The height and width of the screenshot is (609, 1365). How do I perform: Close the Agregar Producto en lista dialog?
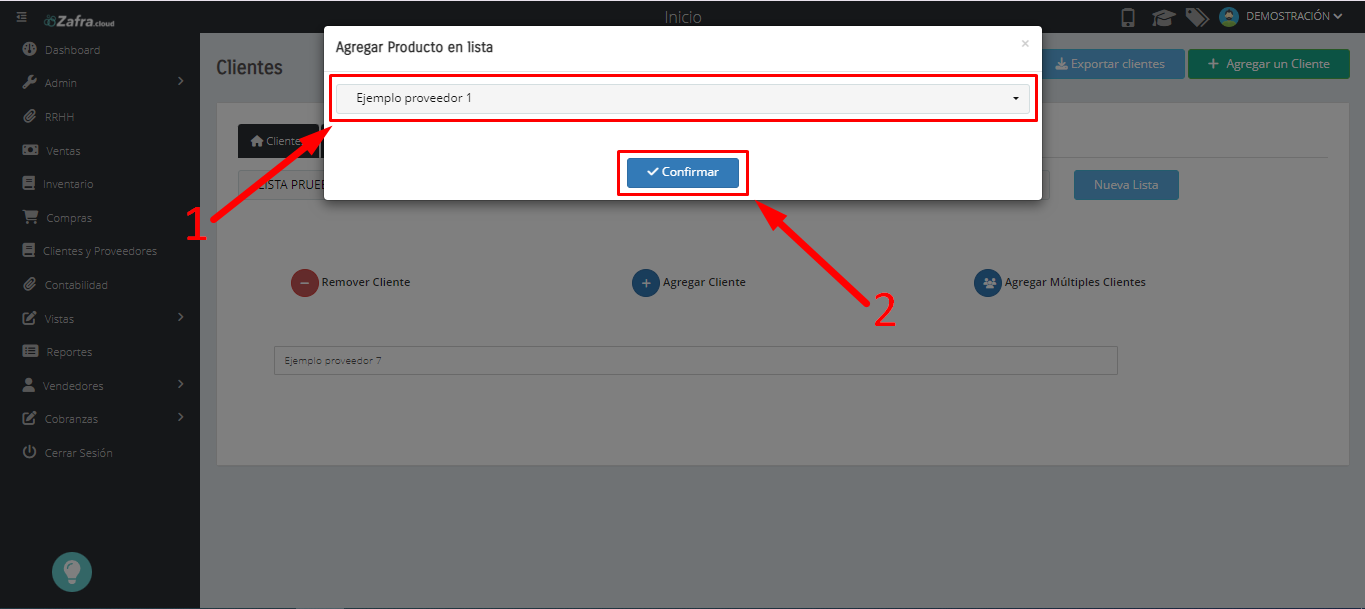[x=1025, y=44]
